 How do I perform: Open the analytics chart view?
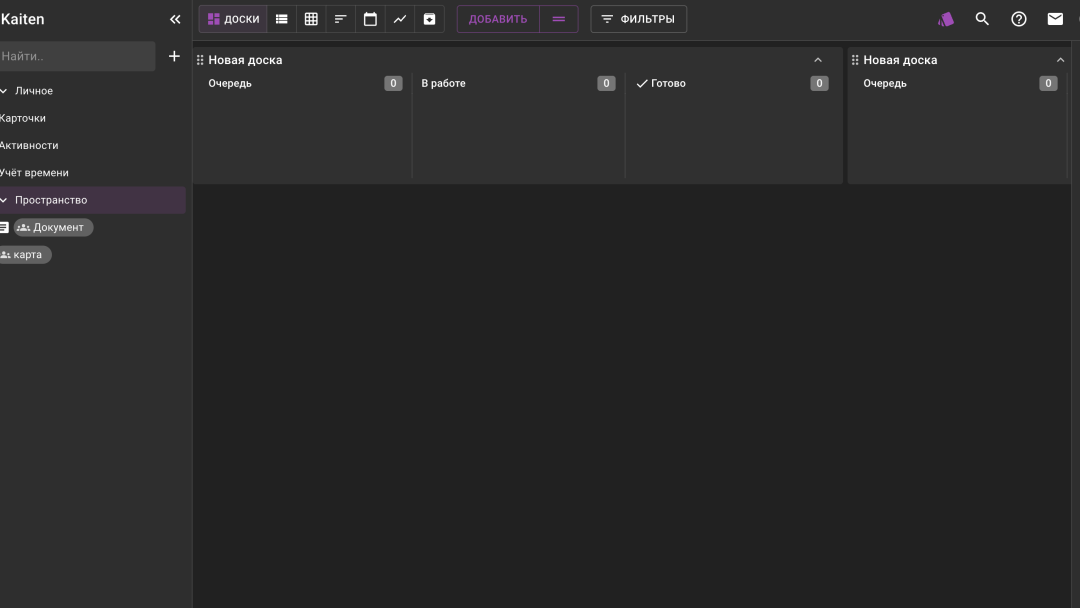point(400,19)
